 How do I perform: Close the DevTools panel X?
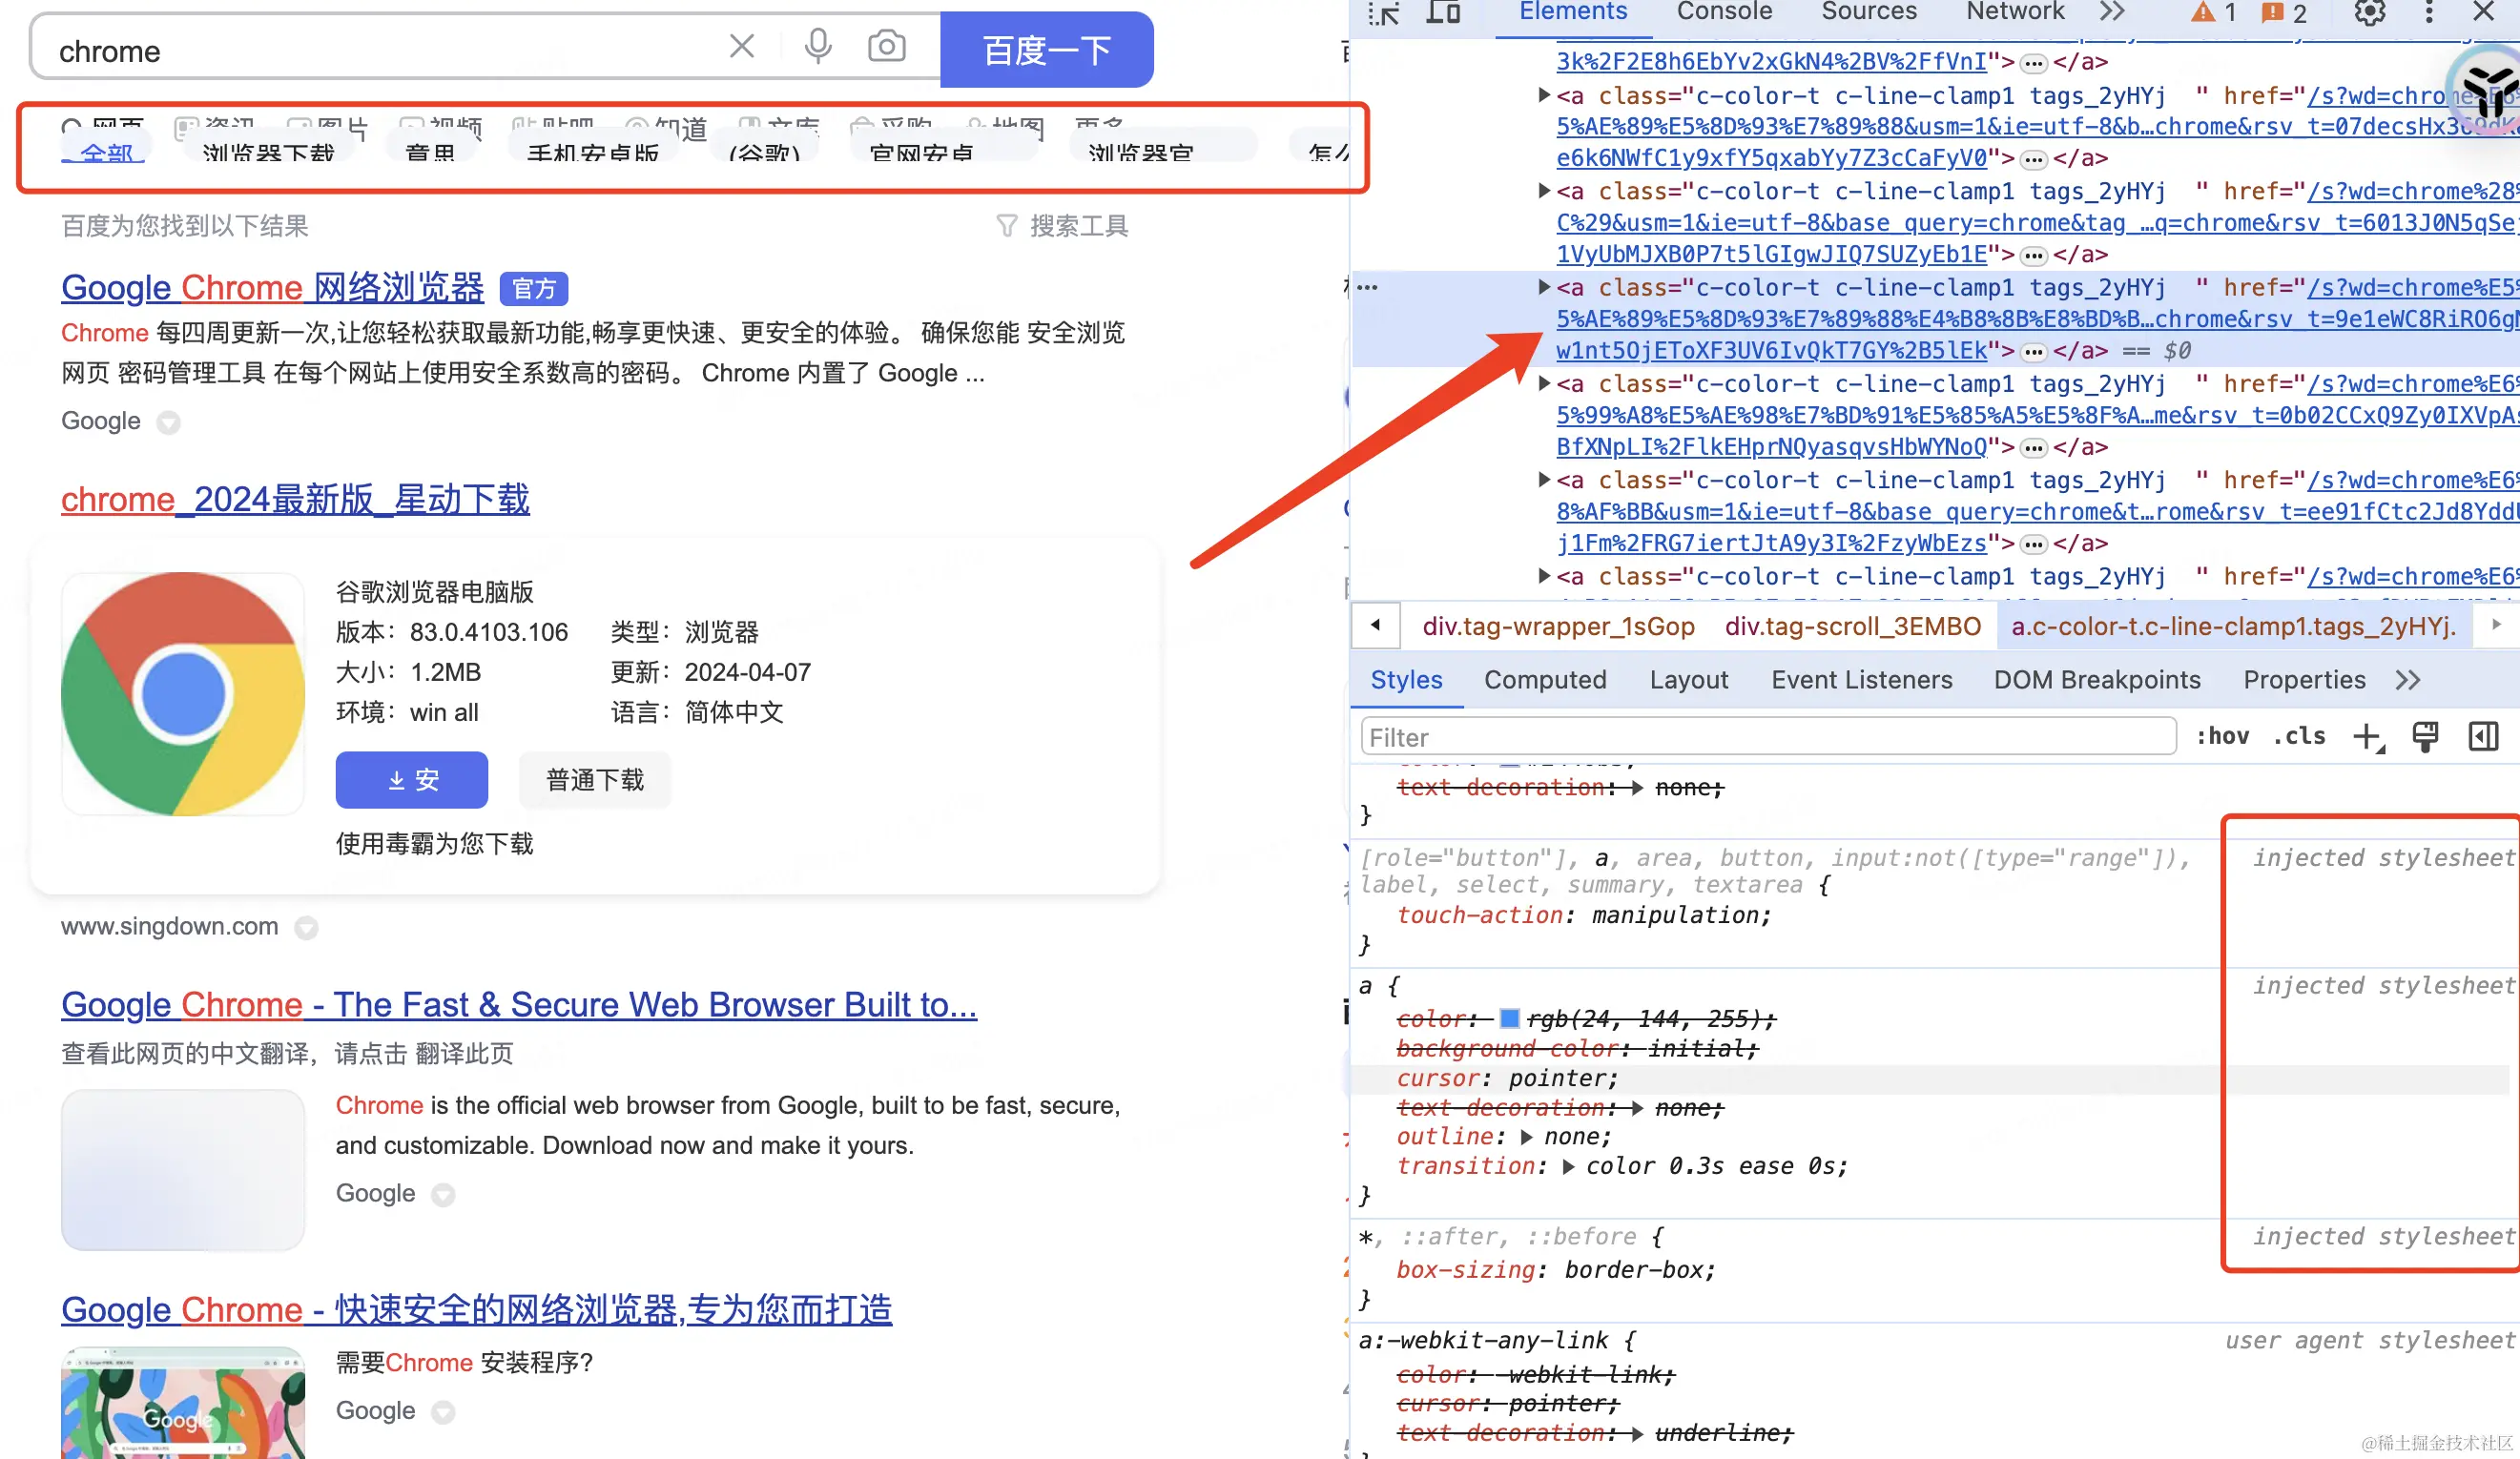pos(2484,12)
